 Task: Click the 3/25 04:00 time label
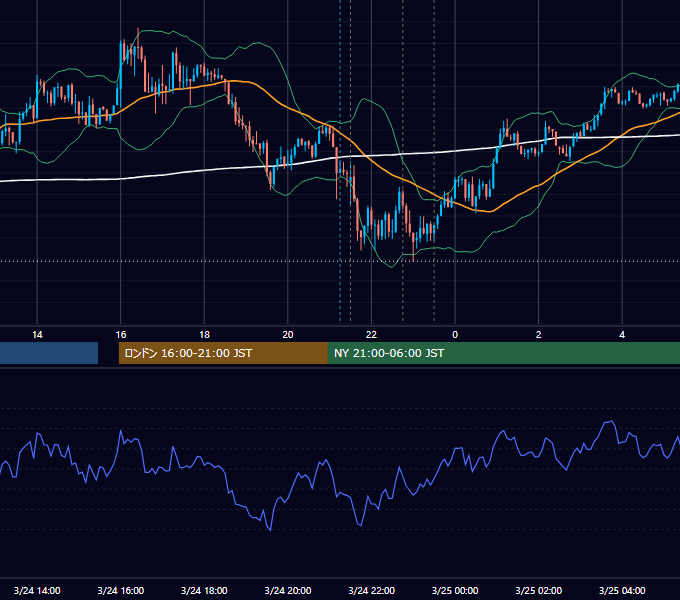click(x=622, y=590)
